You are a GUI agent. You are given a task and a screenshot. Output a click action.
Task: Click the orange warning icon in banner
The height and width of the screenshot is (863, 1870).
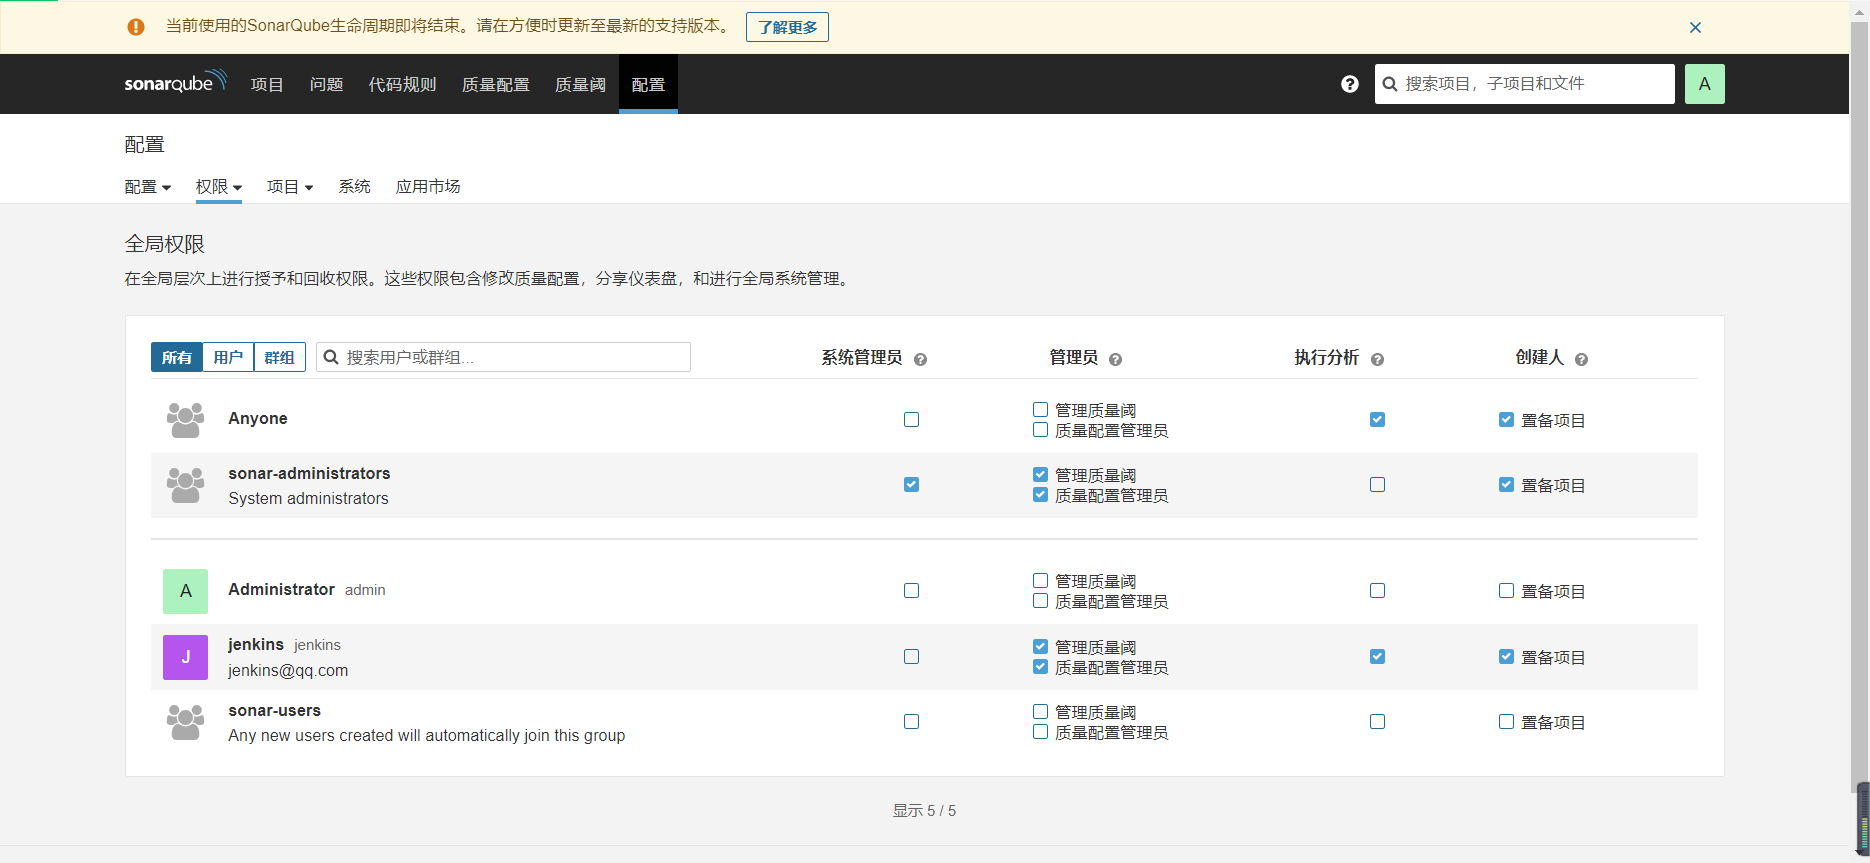coord(136,27)
